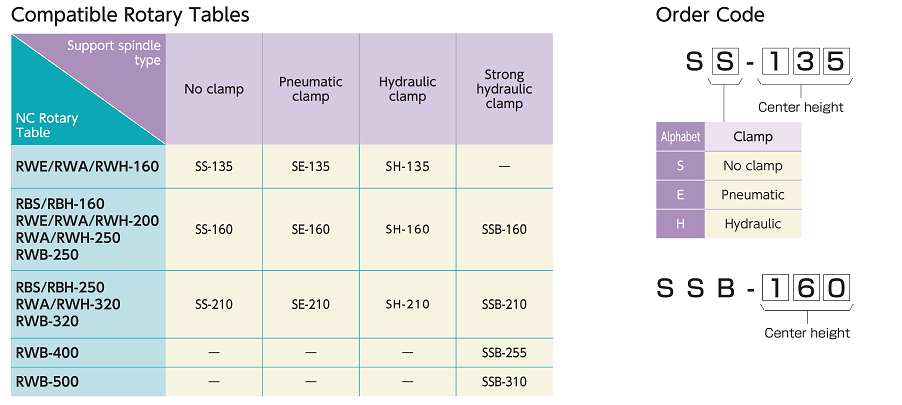Viewport: 902px width, 405px height.
Task: Click the RWE/RWA/RWH-160 row header
Action: [x=87, y=167]
